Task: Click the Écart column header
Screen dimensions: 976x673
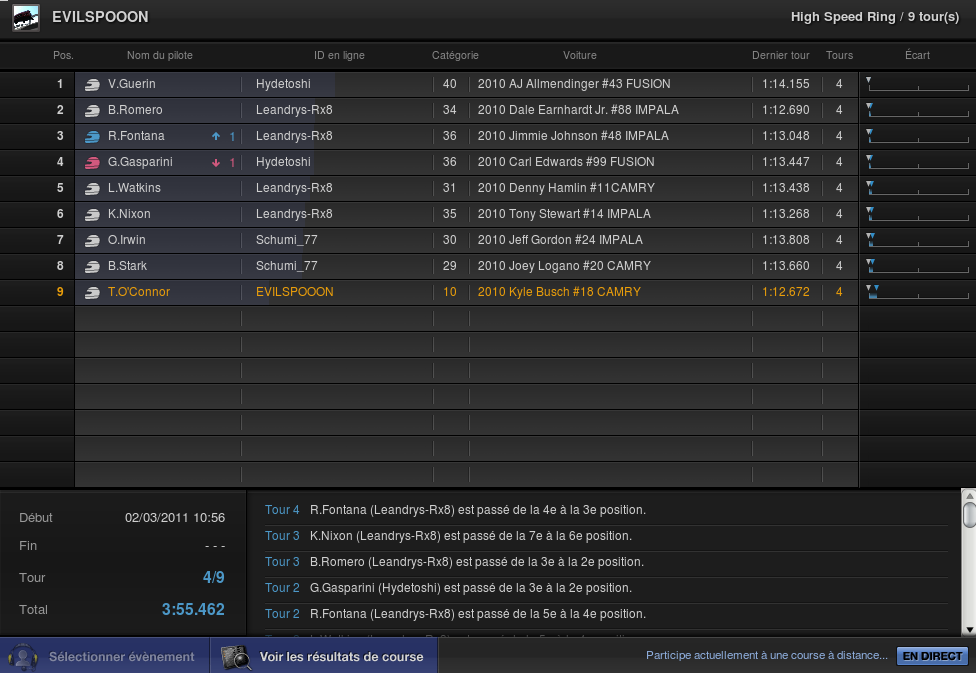Action: [x=917, y=56]
